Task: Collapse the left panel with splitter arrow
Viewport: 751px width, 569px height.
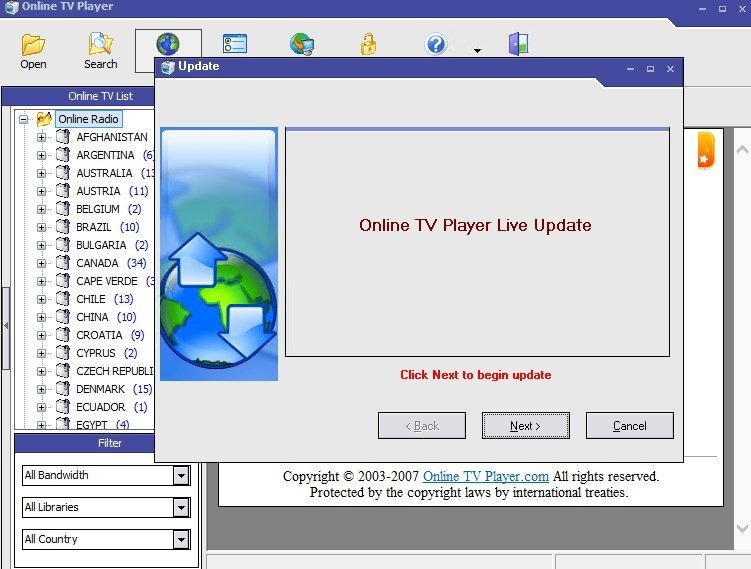Action: [6, 326]
